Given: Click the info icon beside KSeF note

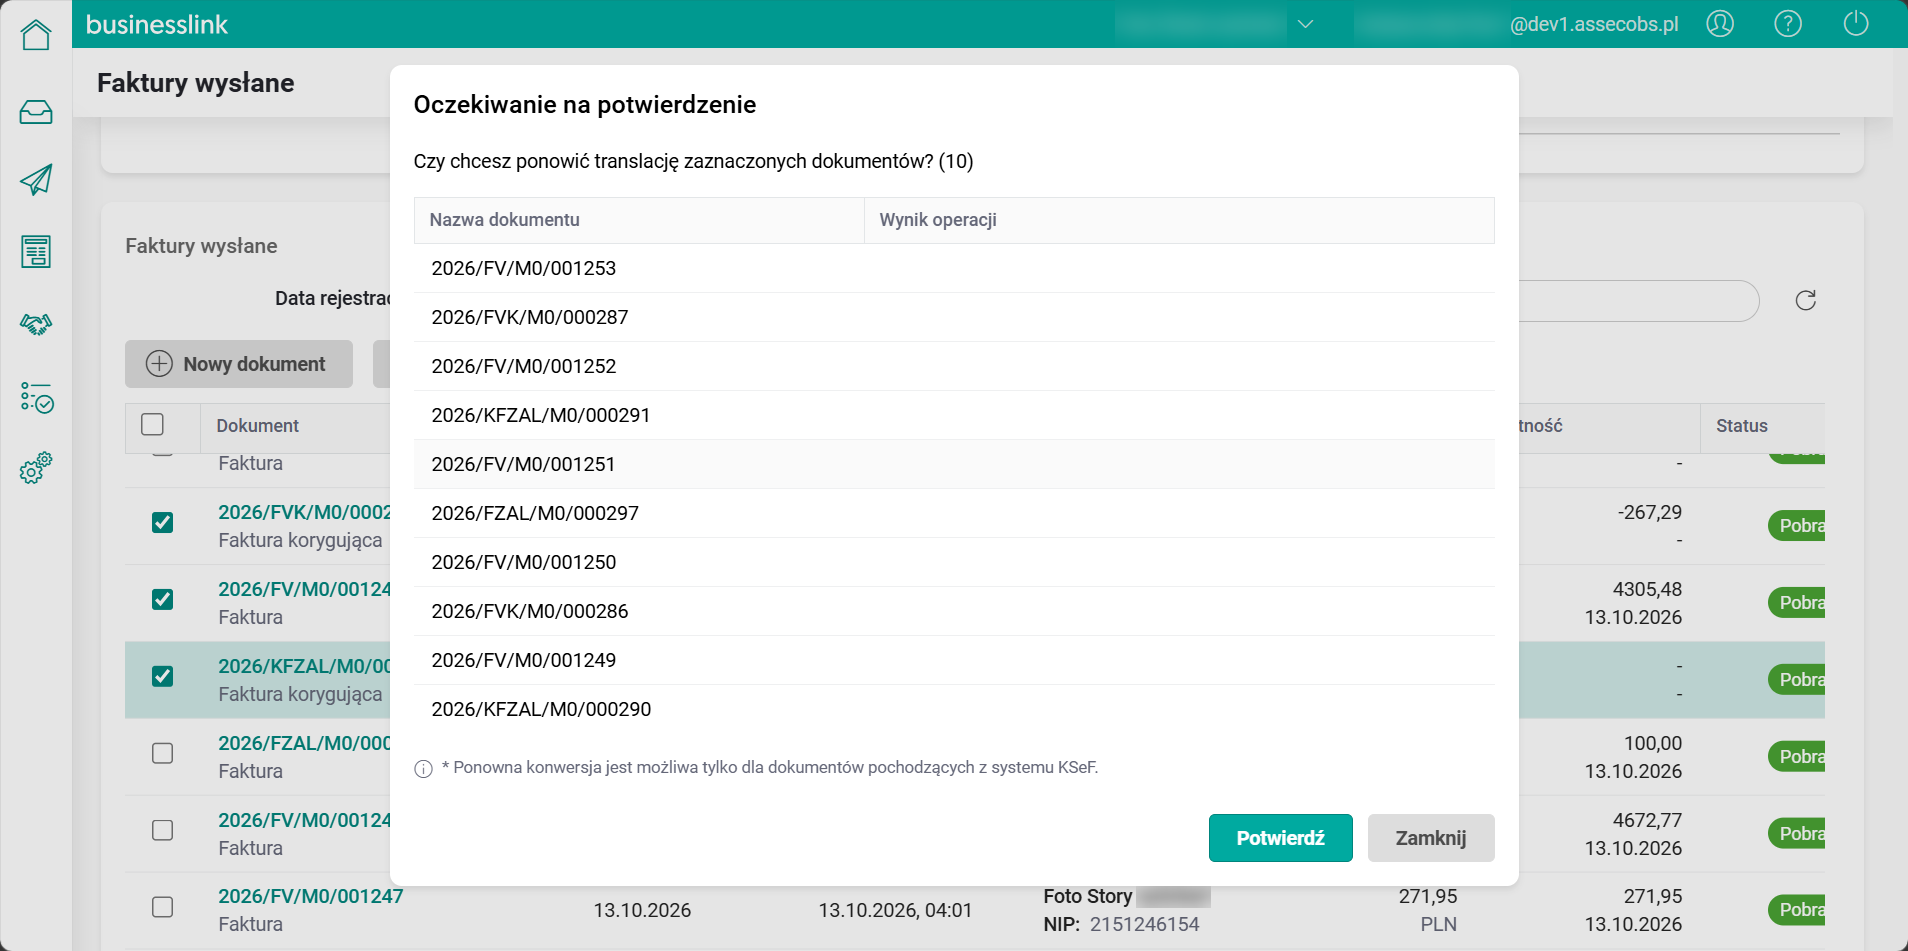Looking at the screenshot, I should (x=423, y=769).
